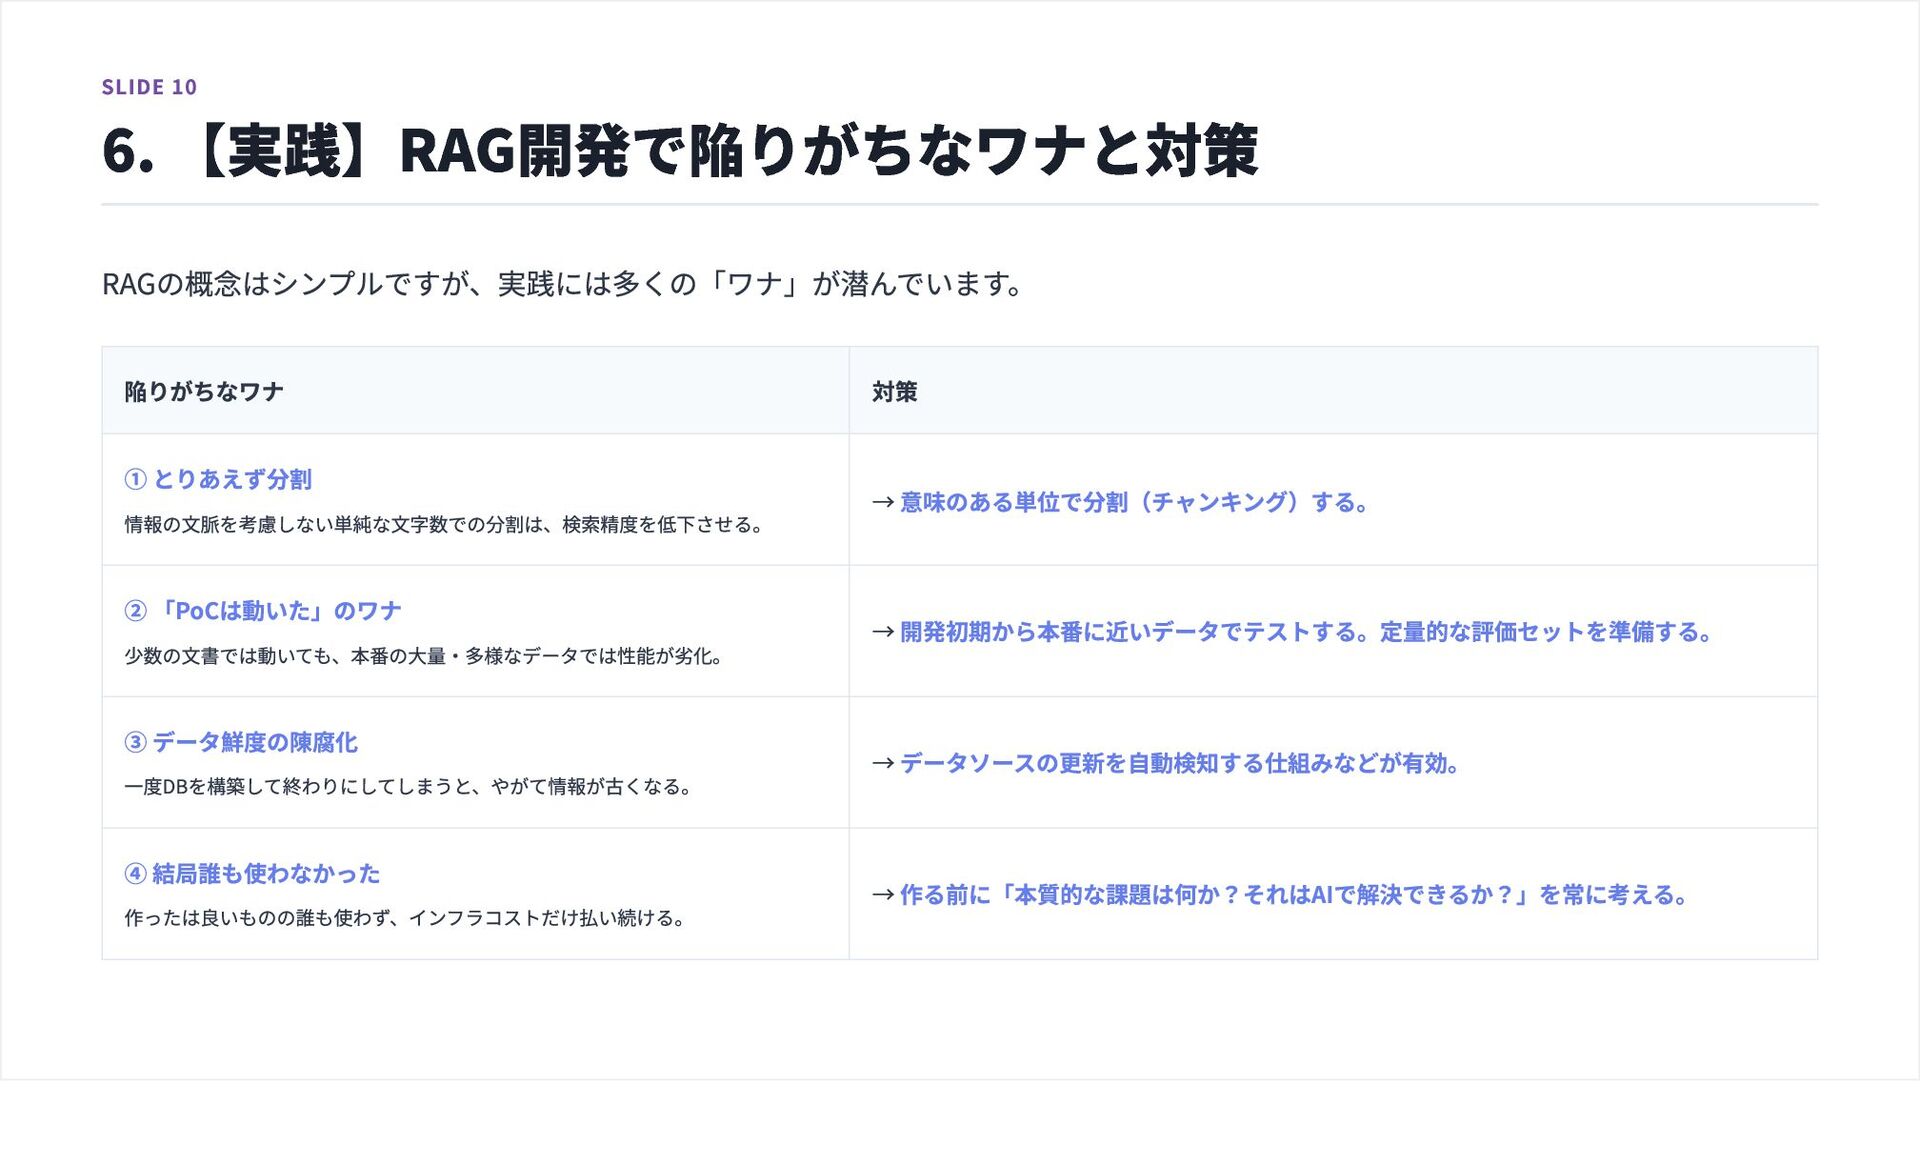Click the intro sentence starting with RAGの概念
This screenshot has width=1920, height=1166.
(562, 284)
